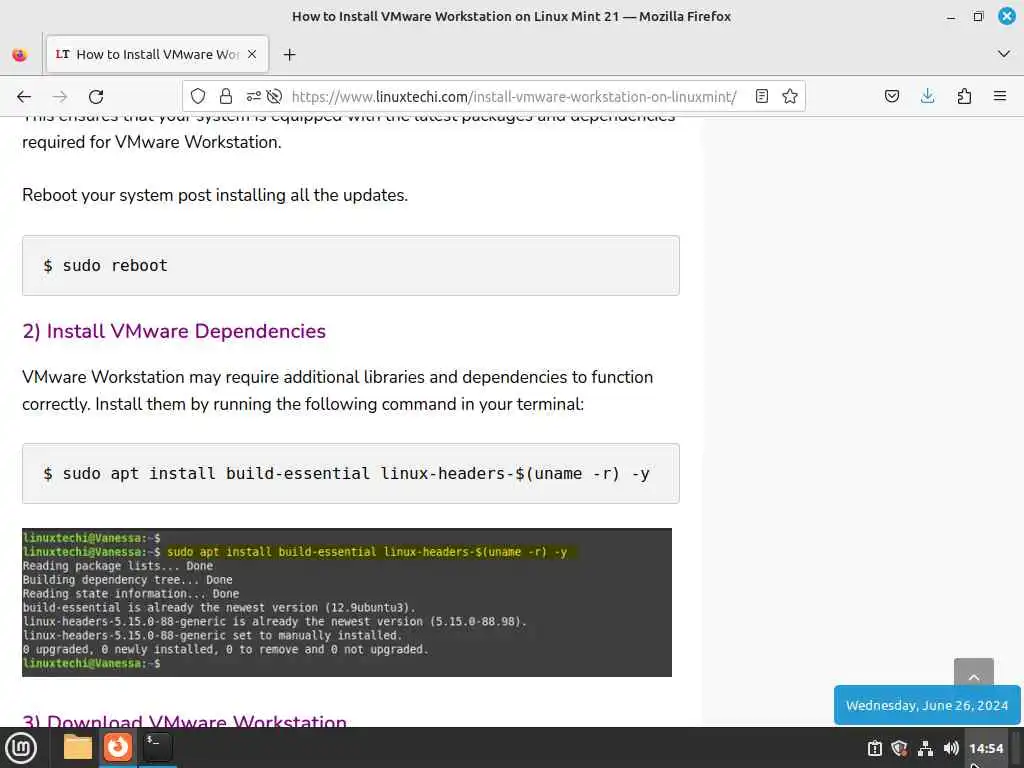This screenshot has width=1024, height=768.
Task: Expand the list all tabs chevron
Action: point(1004,54)
